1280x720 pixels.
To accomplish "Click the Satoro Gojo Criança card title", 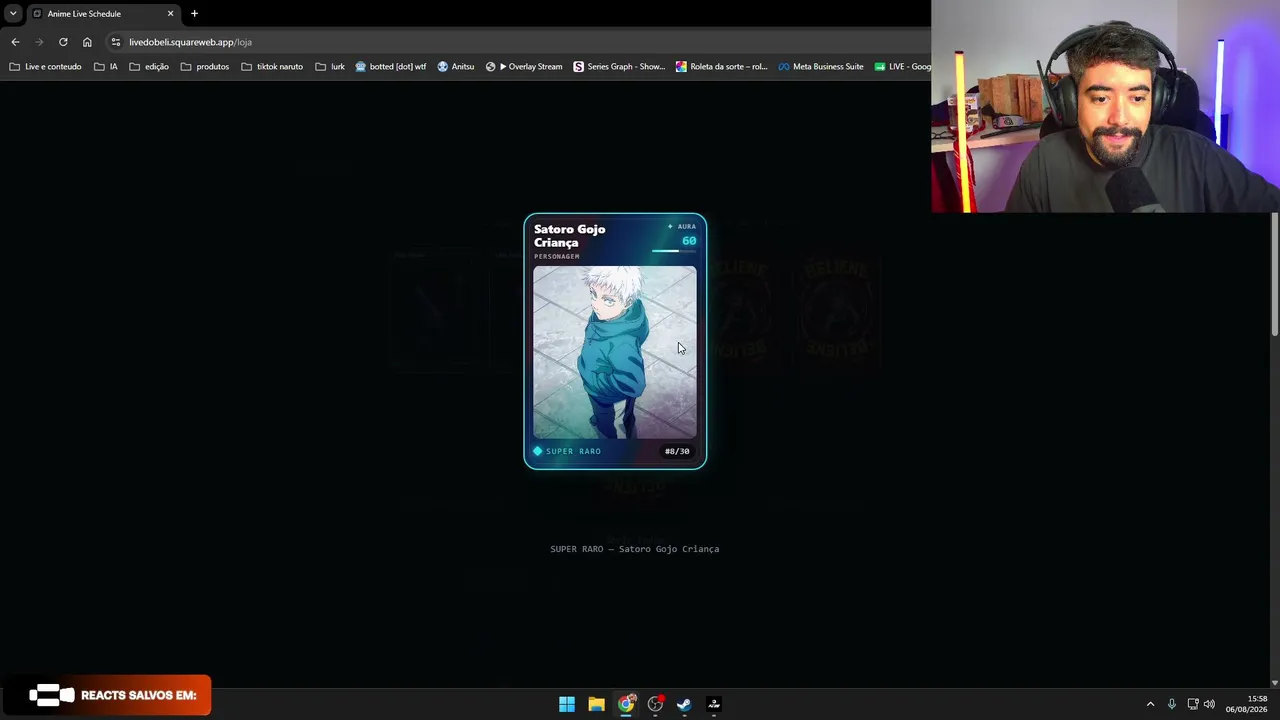I will pyautogui.click(x=570, y=236).
